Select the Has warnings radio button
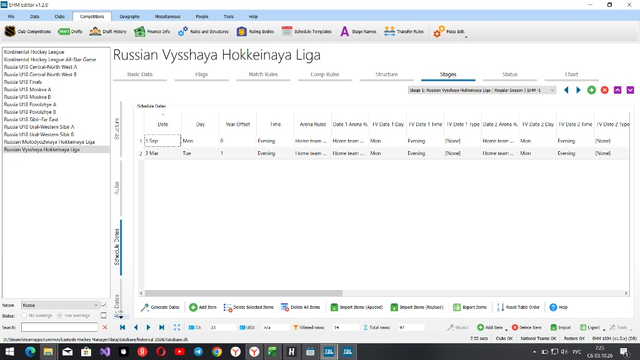This screenshot has width=640, height=360. 60,316
